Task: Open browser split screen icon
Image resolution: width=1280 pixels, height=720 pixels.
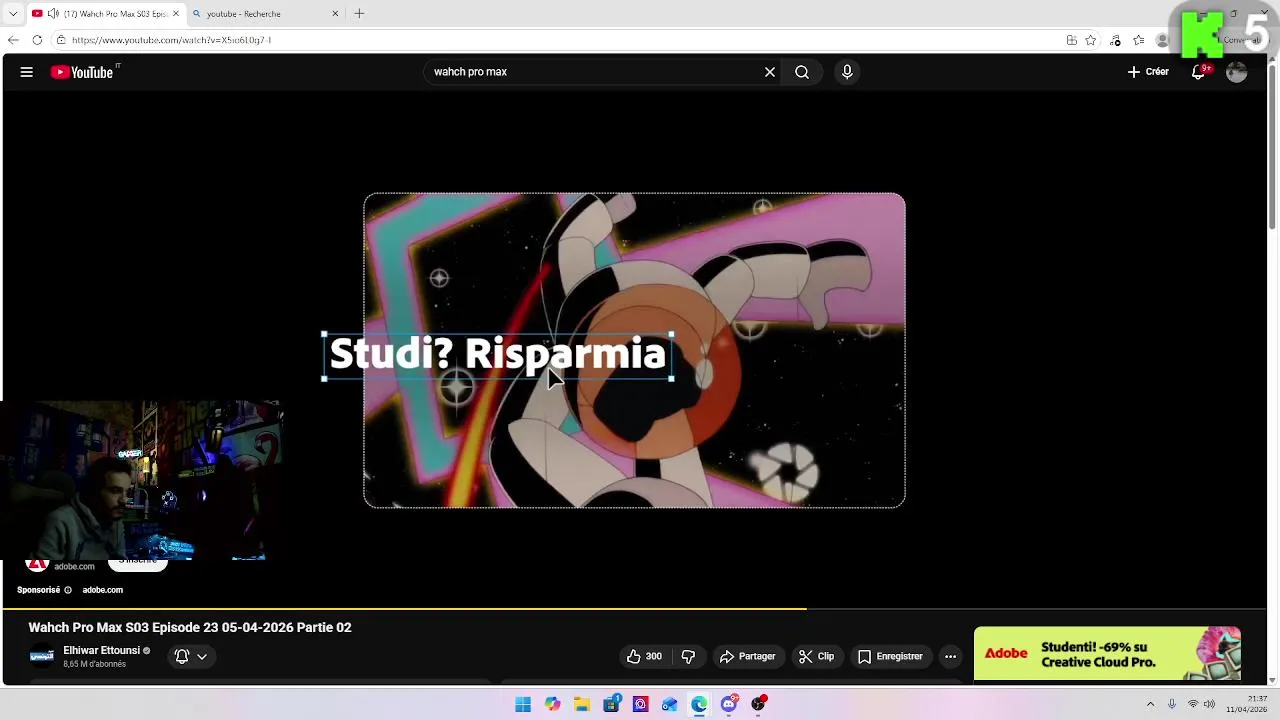Action: (x=1072, y=40)
